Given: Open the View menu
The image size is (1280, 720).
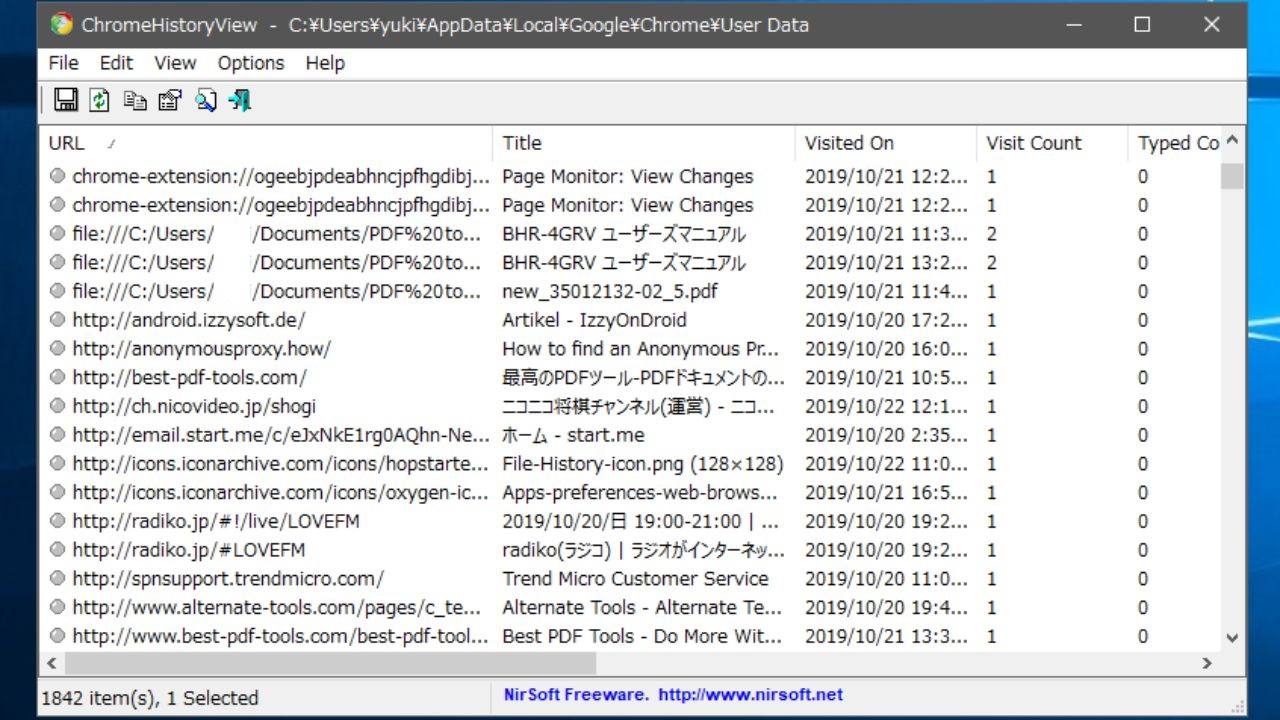Looking at the screenshot, I should coord(175,63).
